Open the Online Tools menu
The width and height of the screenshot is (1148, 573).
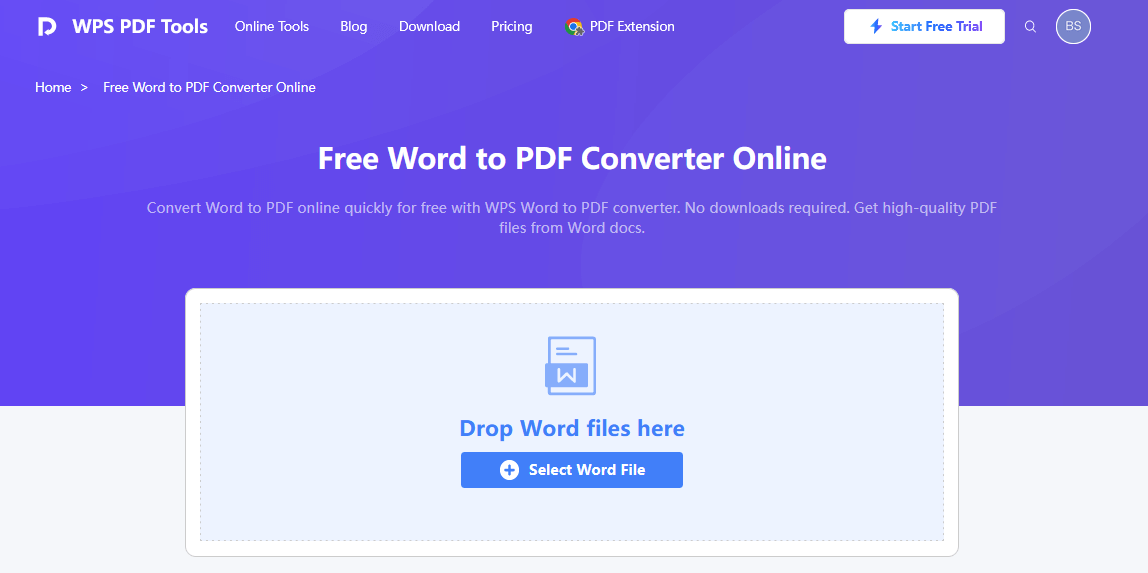tap(272, 26)
